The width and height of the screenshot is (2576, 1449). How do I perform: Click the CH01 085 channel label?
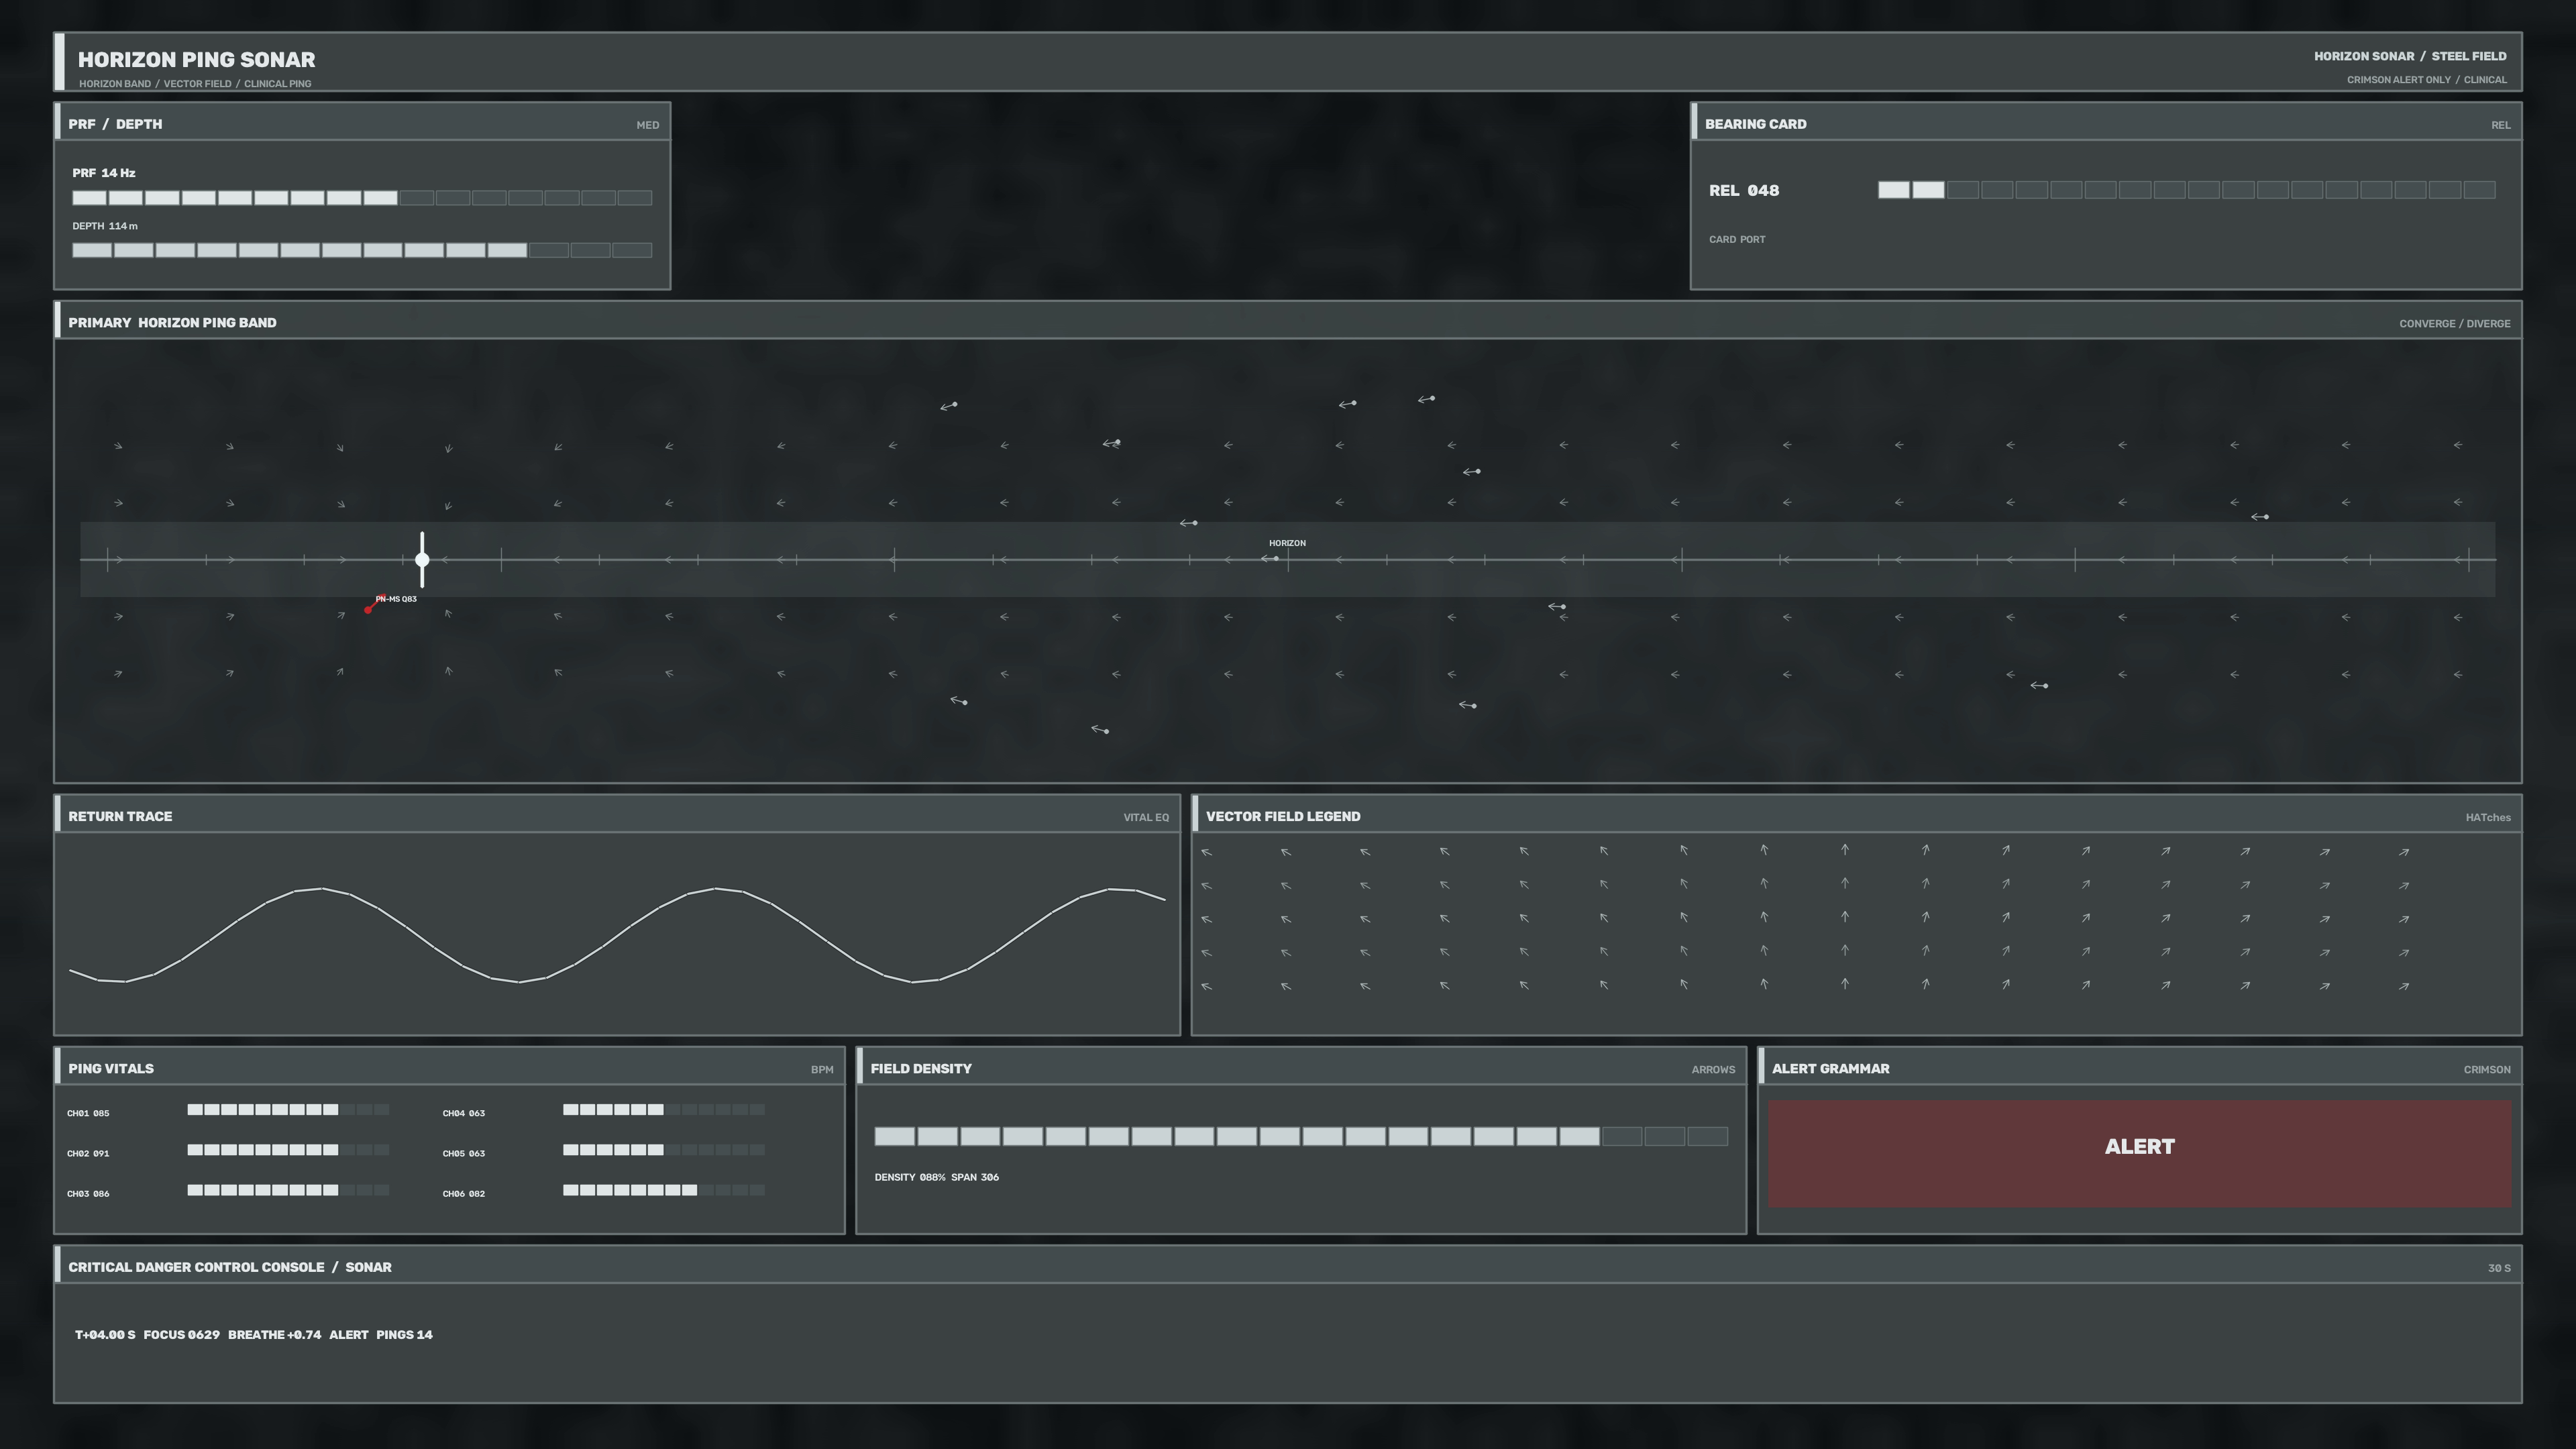pos(88,1113)
